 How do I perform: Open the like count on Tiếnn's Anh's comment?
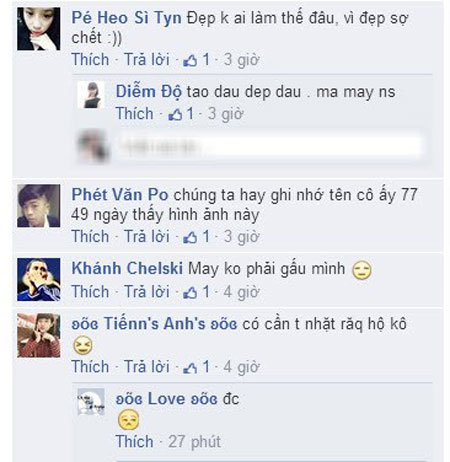[197, 367]
